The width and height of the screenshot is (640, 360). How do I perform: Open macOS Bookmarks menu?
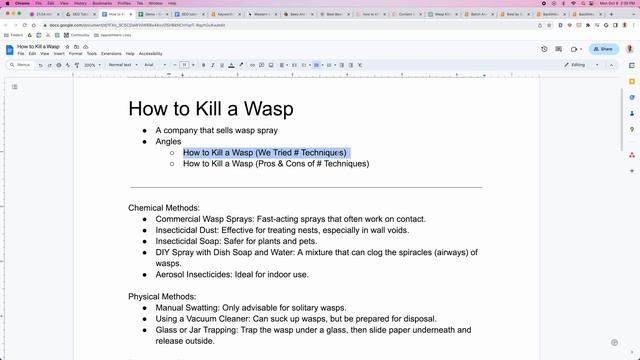[x=102, y=3]
